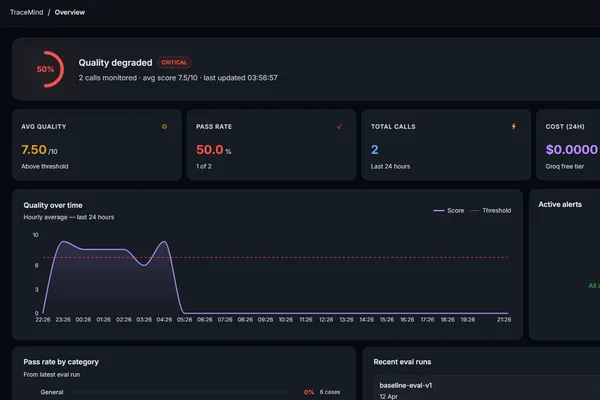600x400 pixels.
Task: Click the 21:26 x-axis label
Action: (x=504, y=320)
